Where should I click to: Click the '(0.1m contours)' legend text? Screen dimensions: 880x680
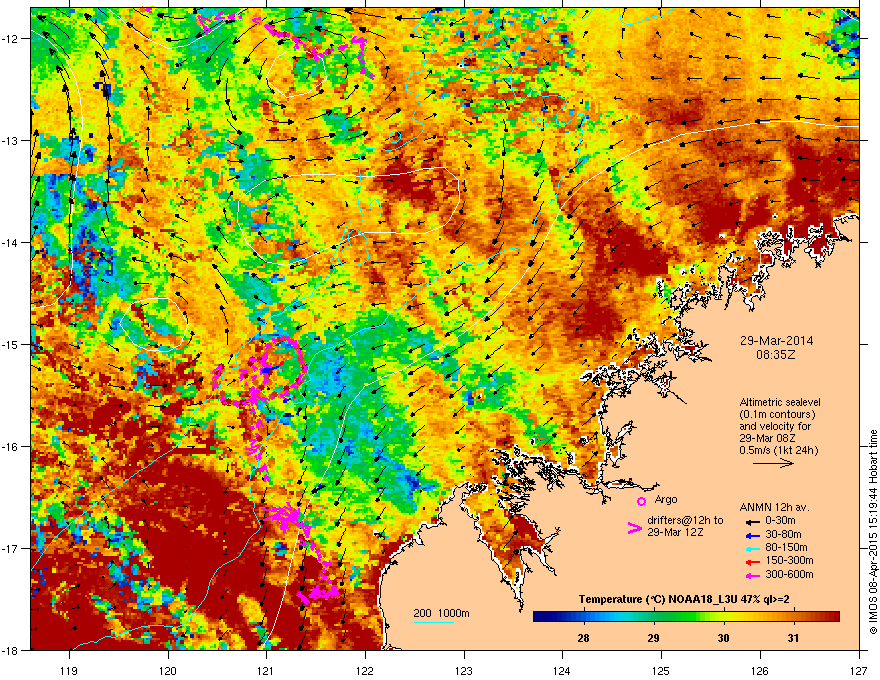click(x=777, y=414)
